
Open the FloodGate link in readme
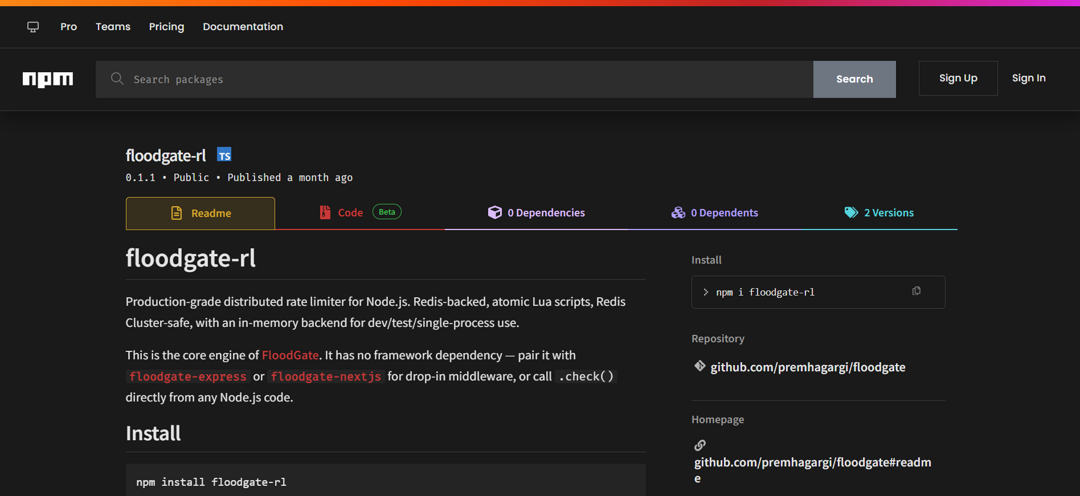[x=290, y=355]
